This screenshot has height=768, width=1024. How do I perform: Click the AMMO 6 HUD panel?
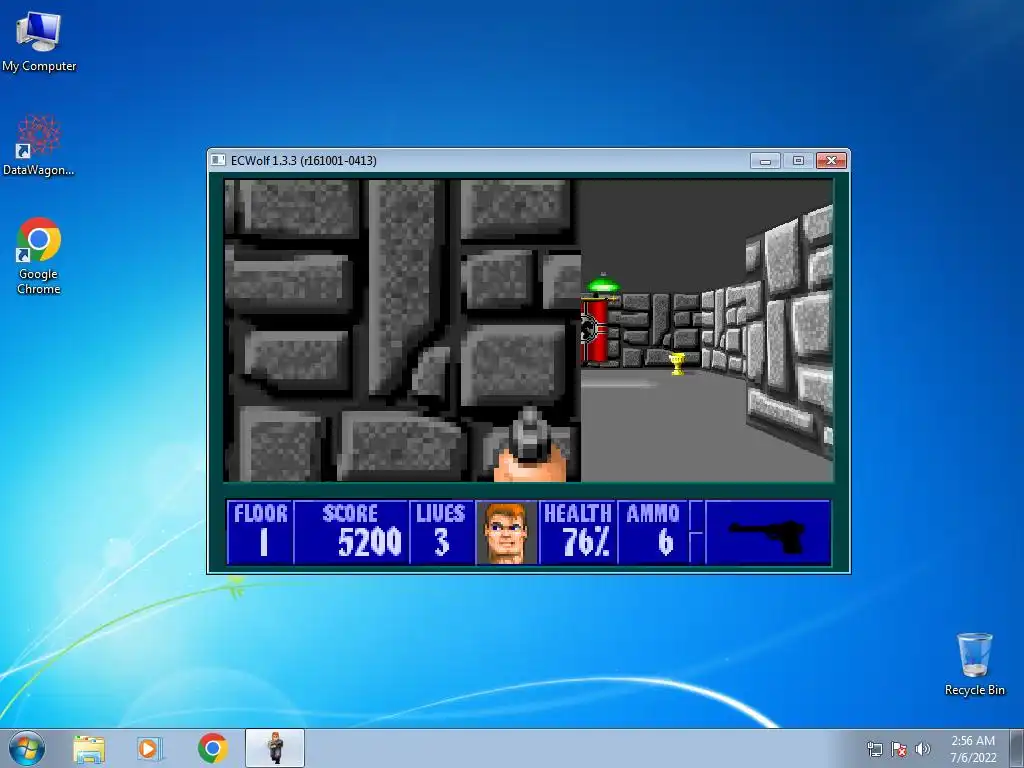(652, 532)
